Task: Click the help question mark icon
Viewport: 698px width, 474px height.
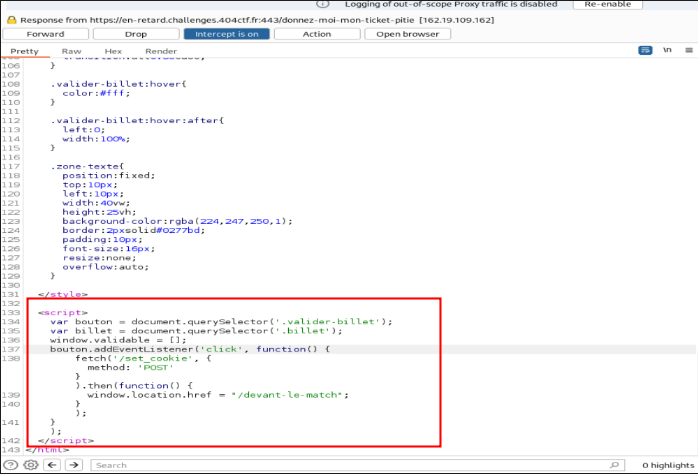Action: pyautogui.click(x=10, y=465)
